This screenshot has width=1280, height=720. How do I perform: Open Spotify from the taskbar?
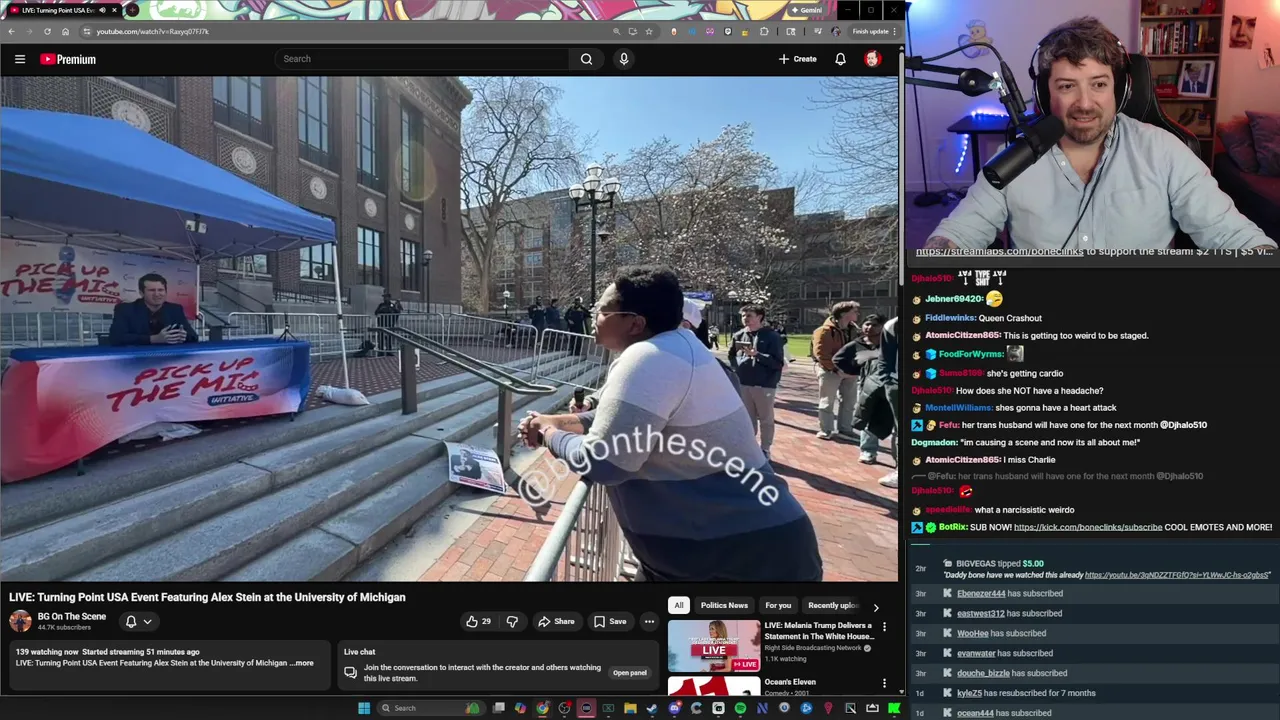740,708
